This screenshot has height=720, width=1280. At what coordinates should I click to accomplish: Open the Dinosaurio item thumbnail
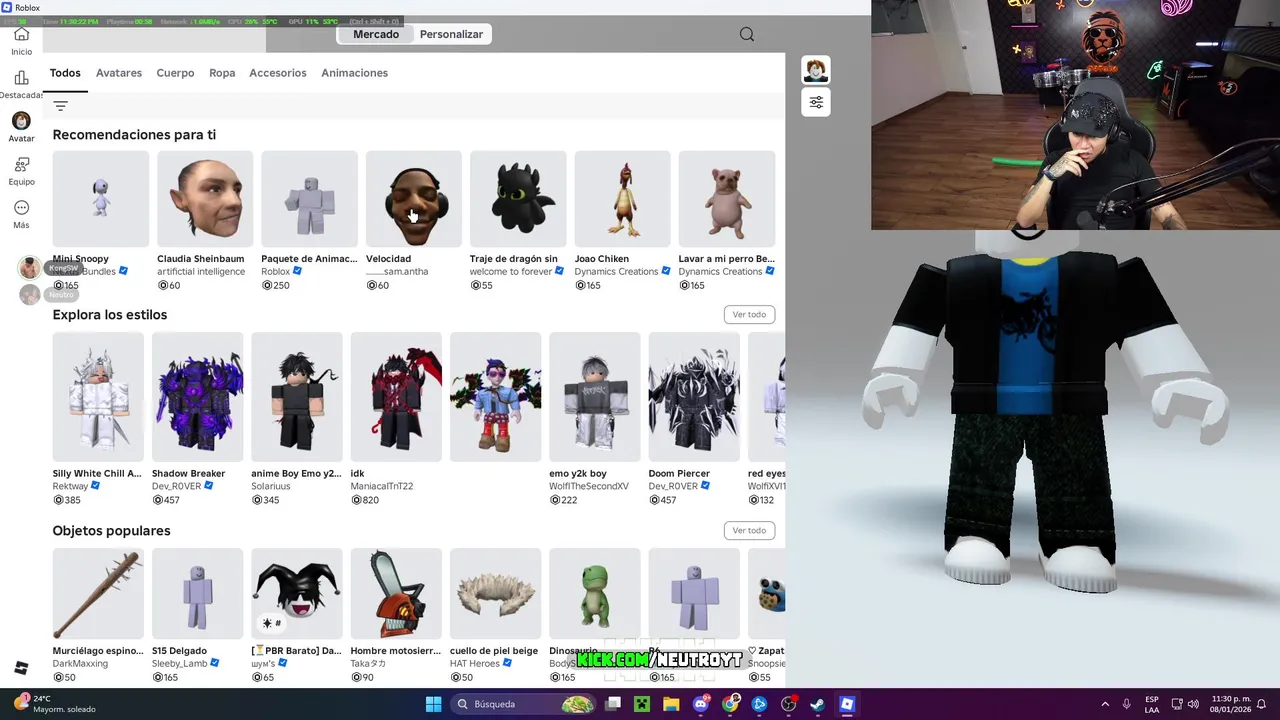click(x=594, y=594)
